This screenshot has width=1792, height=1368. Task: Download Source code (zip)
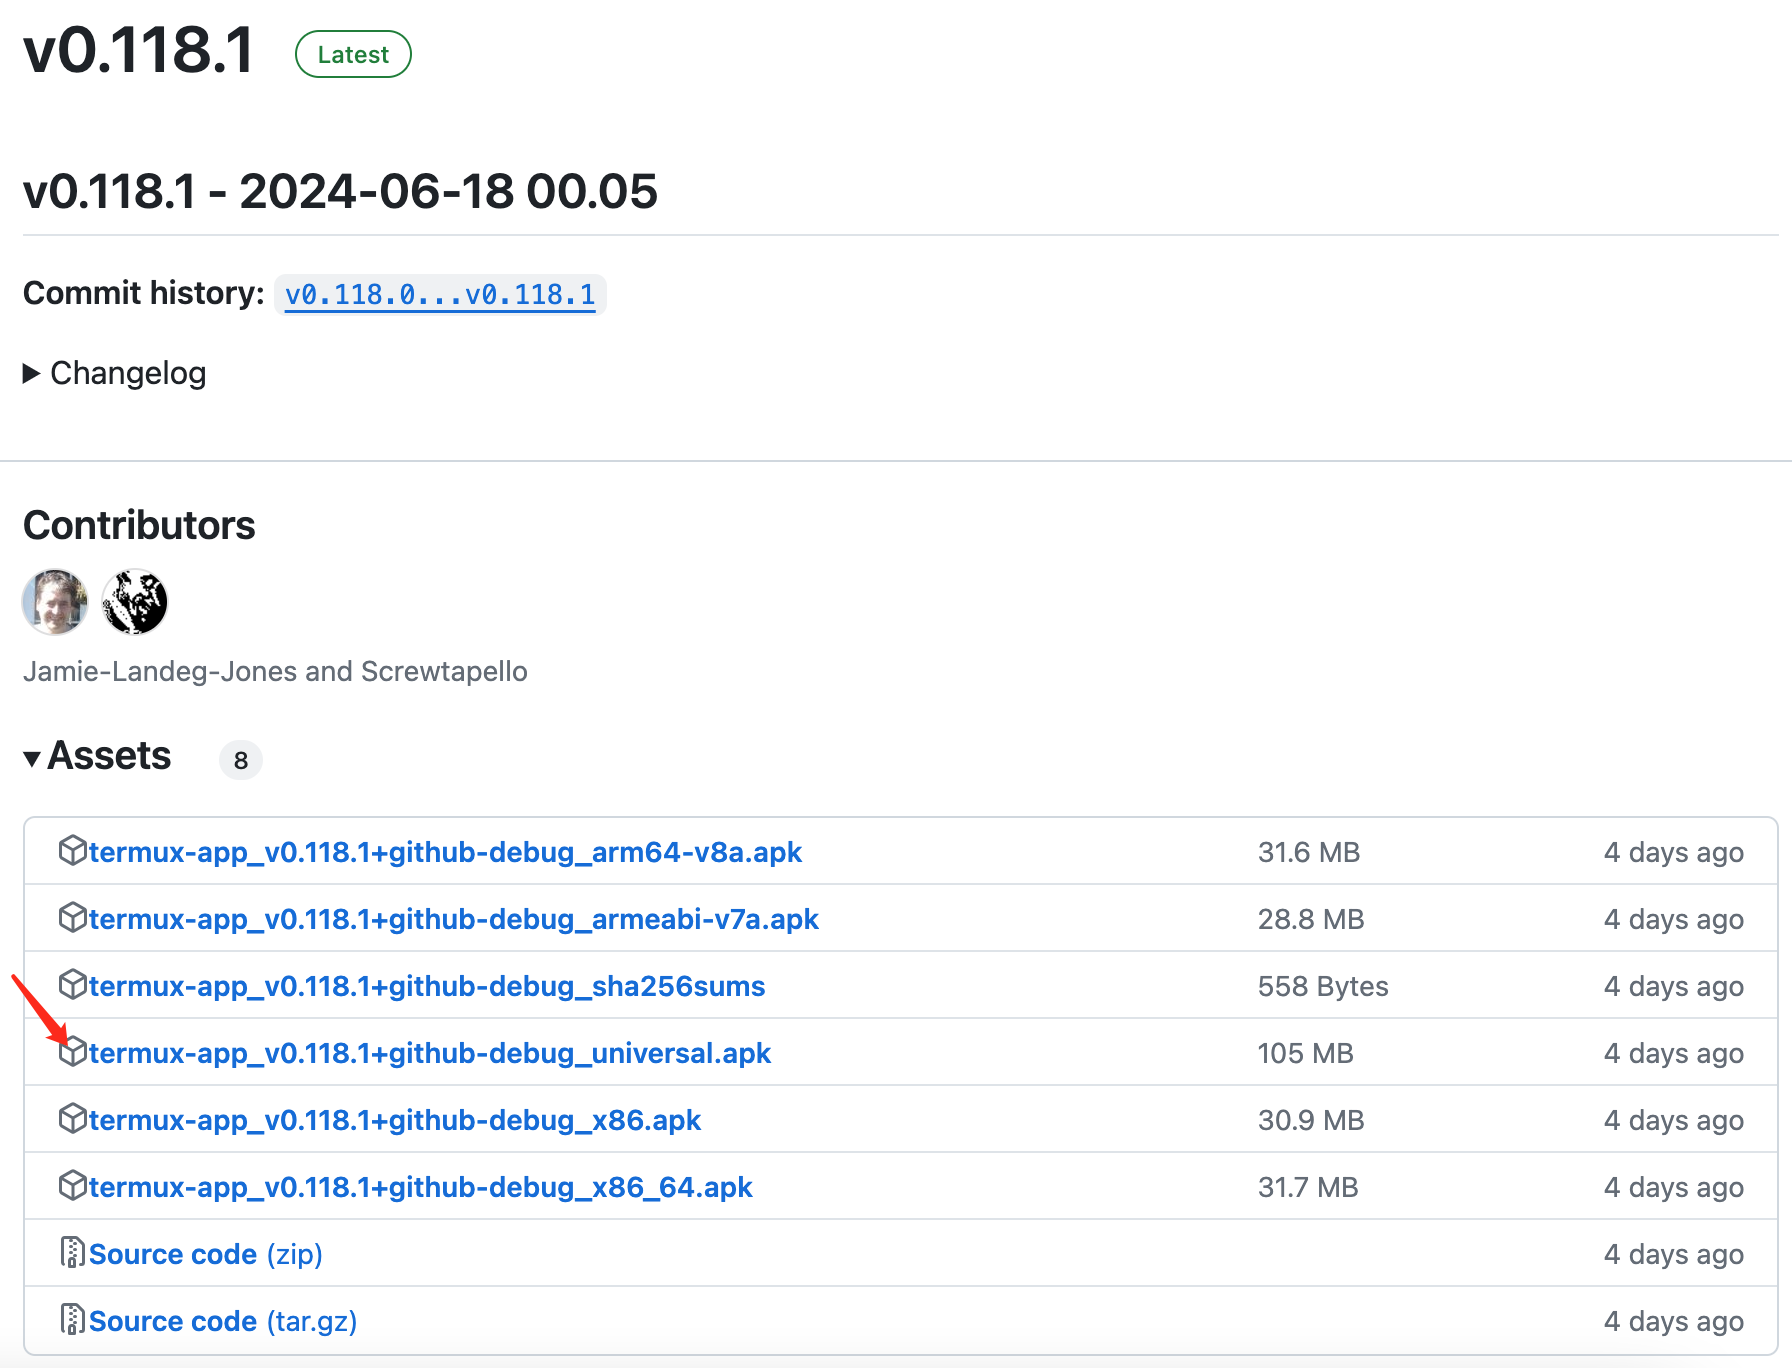tap(206, 1254)
